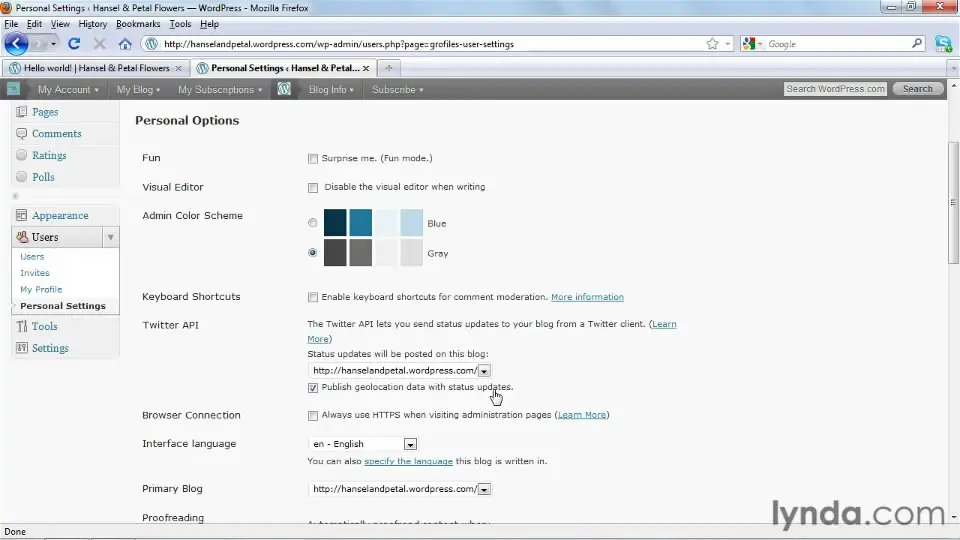Enable keyboard shortcuts for comment moderation
The height and width of the screenshot is (540, 960).
pos(313,297)
